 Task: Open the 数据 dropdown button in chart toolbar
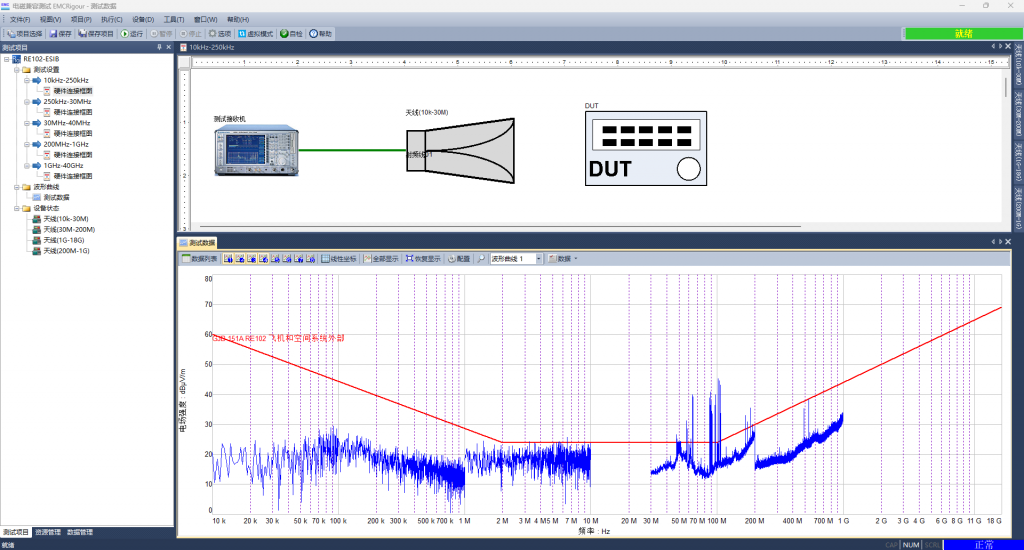(563, 258)
